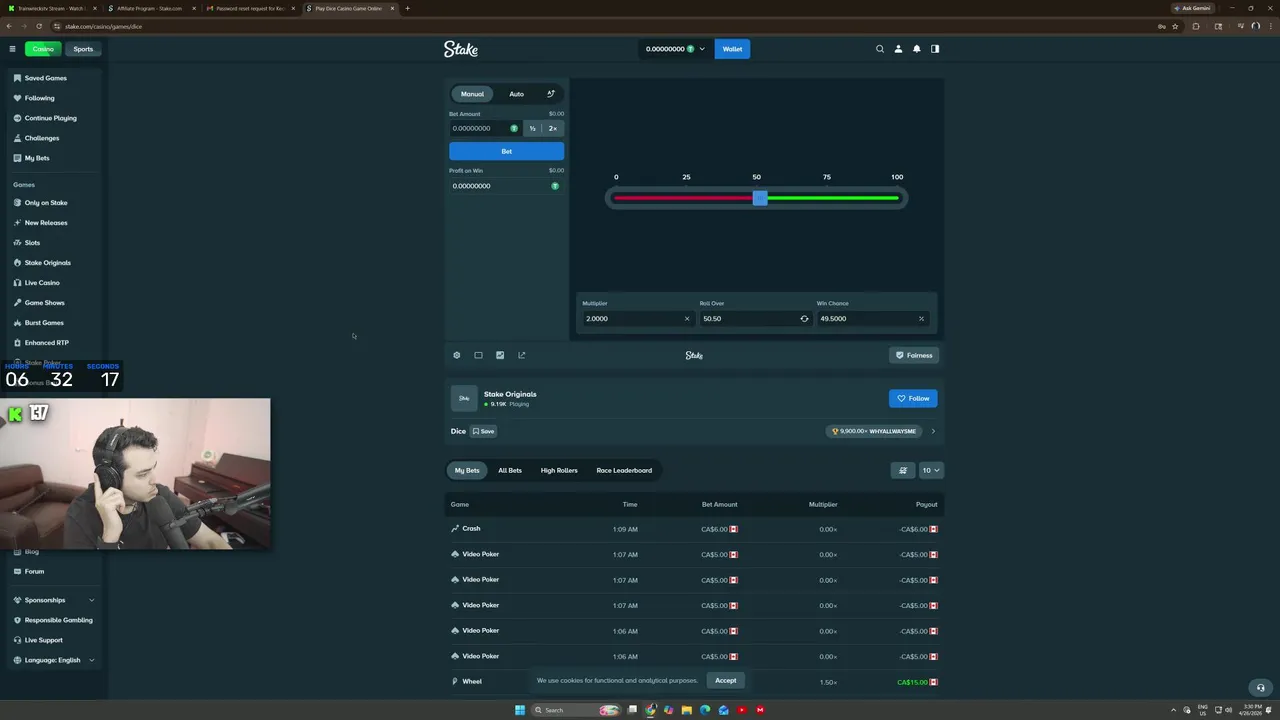Enable theatre mode rectangle icon
This screenshot has width=1280, height=720.
[x=478, y=355]
